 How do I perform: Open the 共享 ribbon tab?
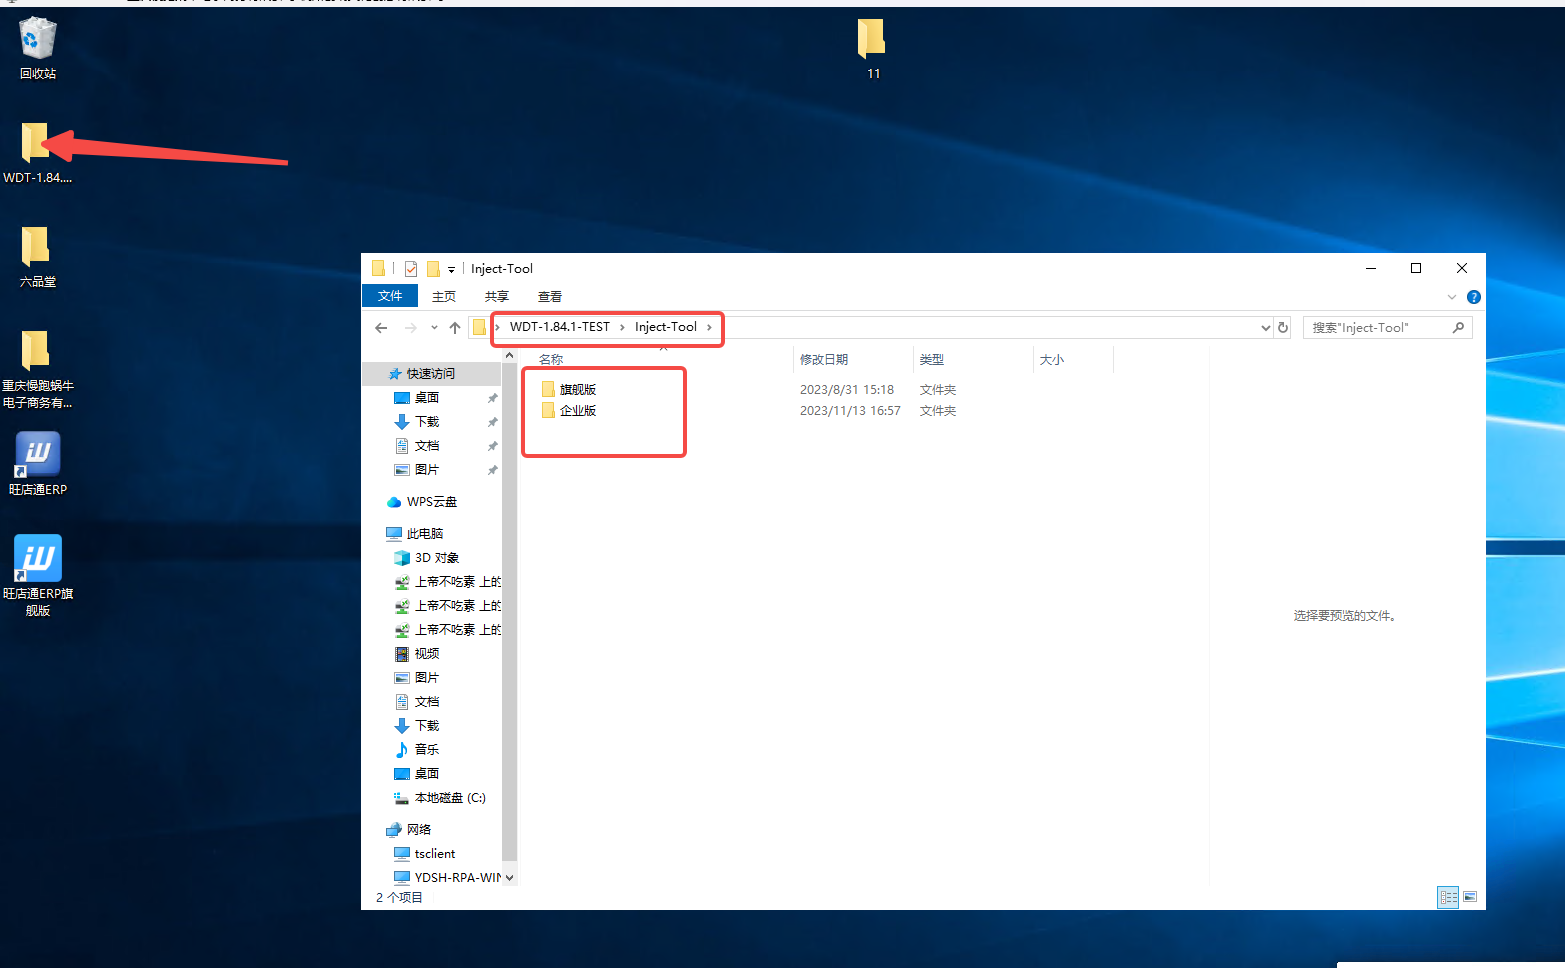pyautogui.click(x=497, y=296)
